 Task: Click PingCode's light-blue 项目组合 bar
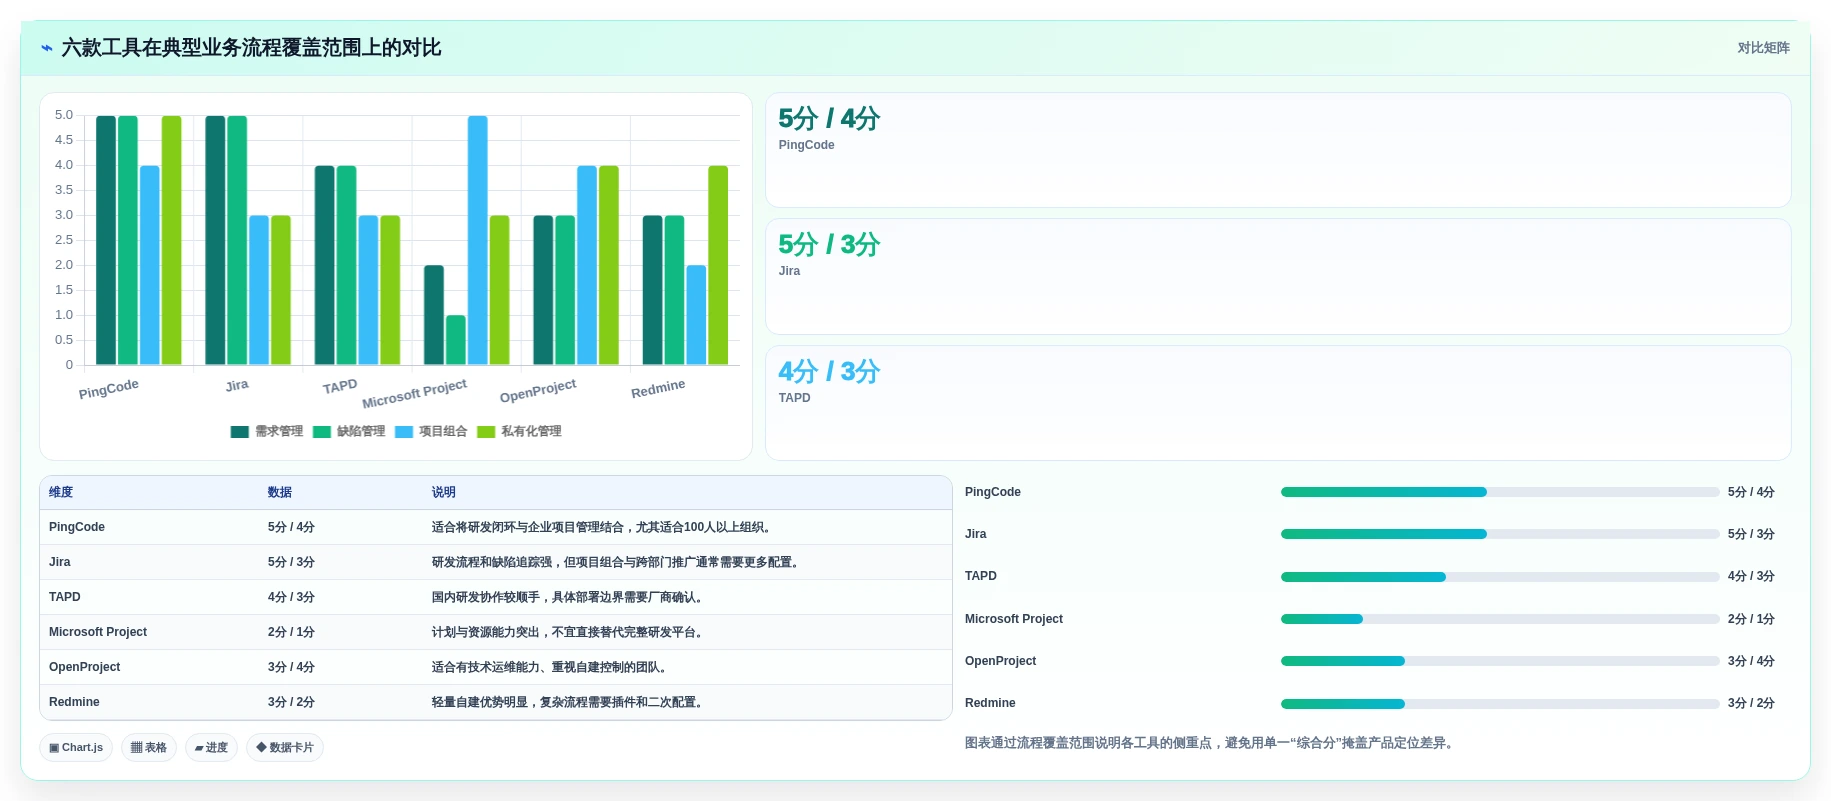pos(150,265)
